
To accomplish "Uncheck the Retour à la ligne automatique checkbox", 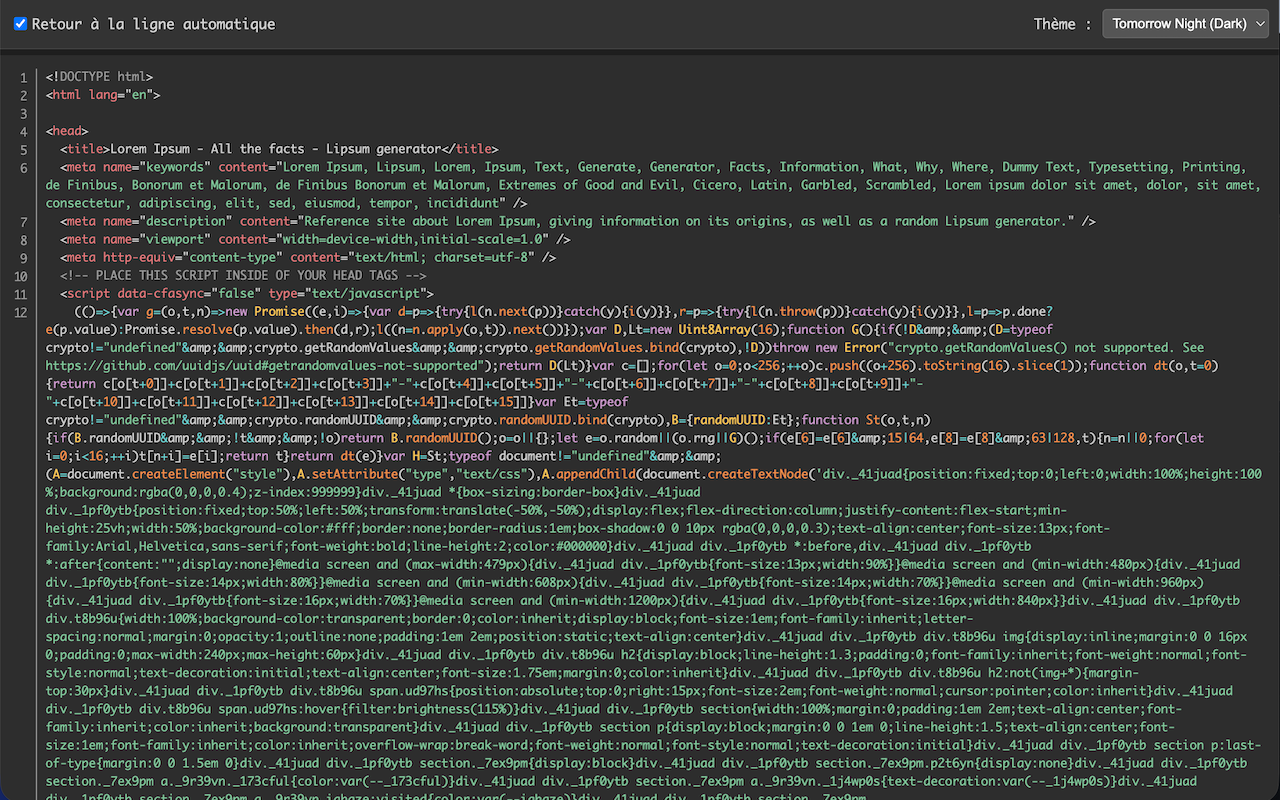I will (x=20, y=23).
